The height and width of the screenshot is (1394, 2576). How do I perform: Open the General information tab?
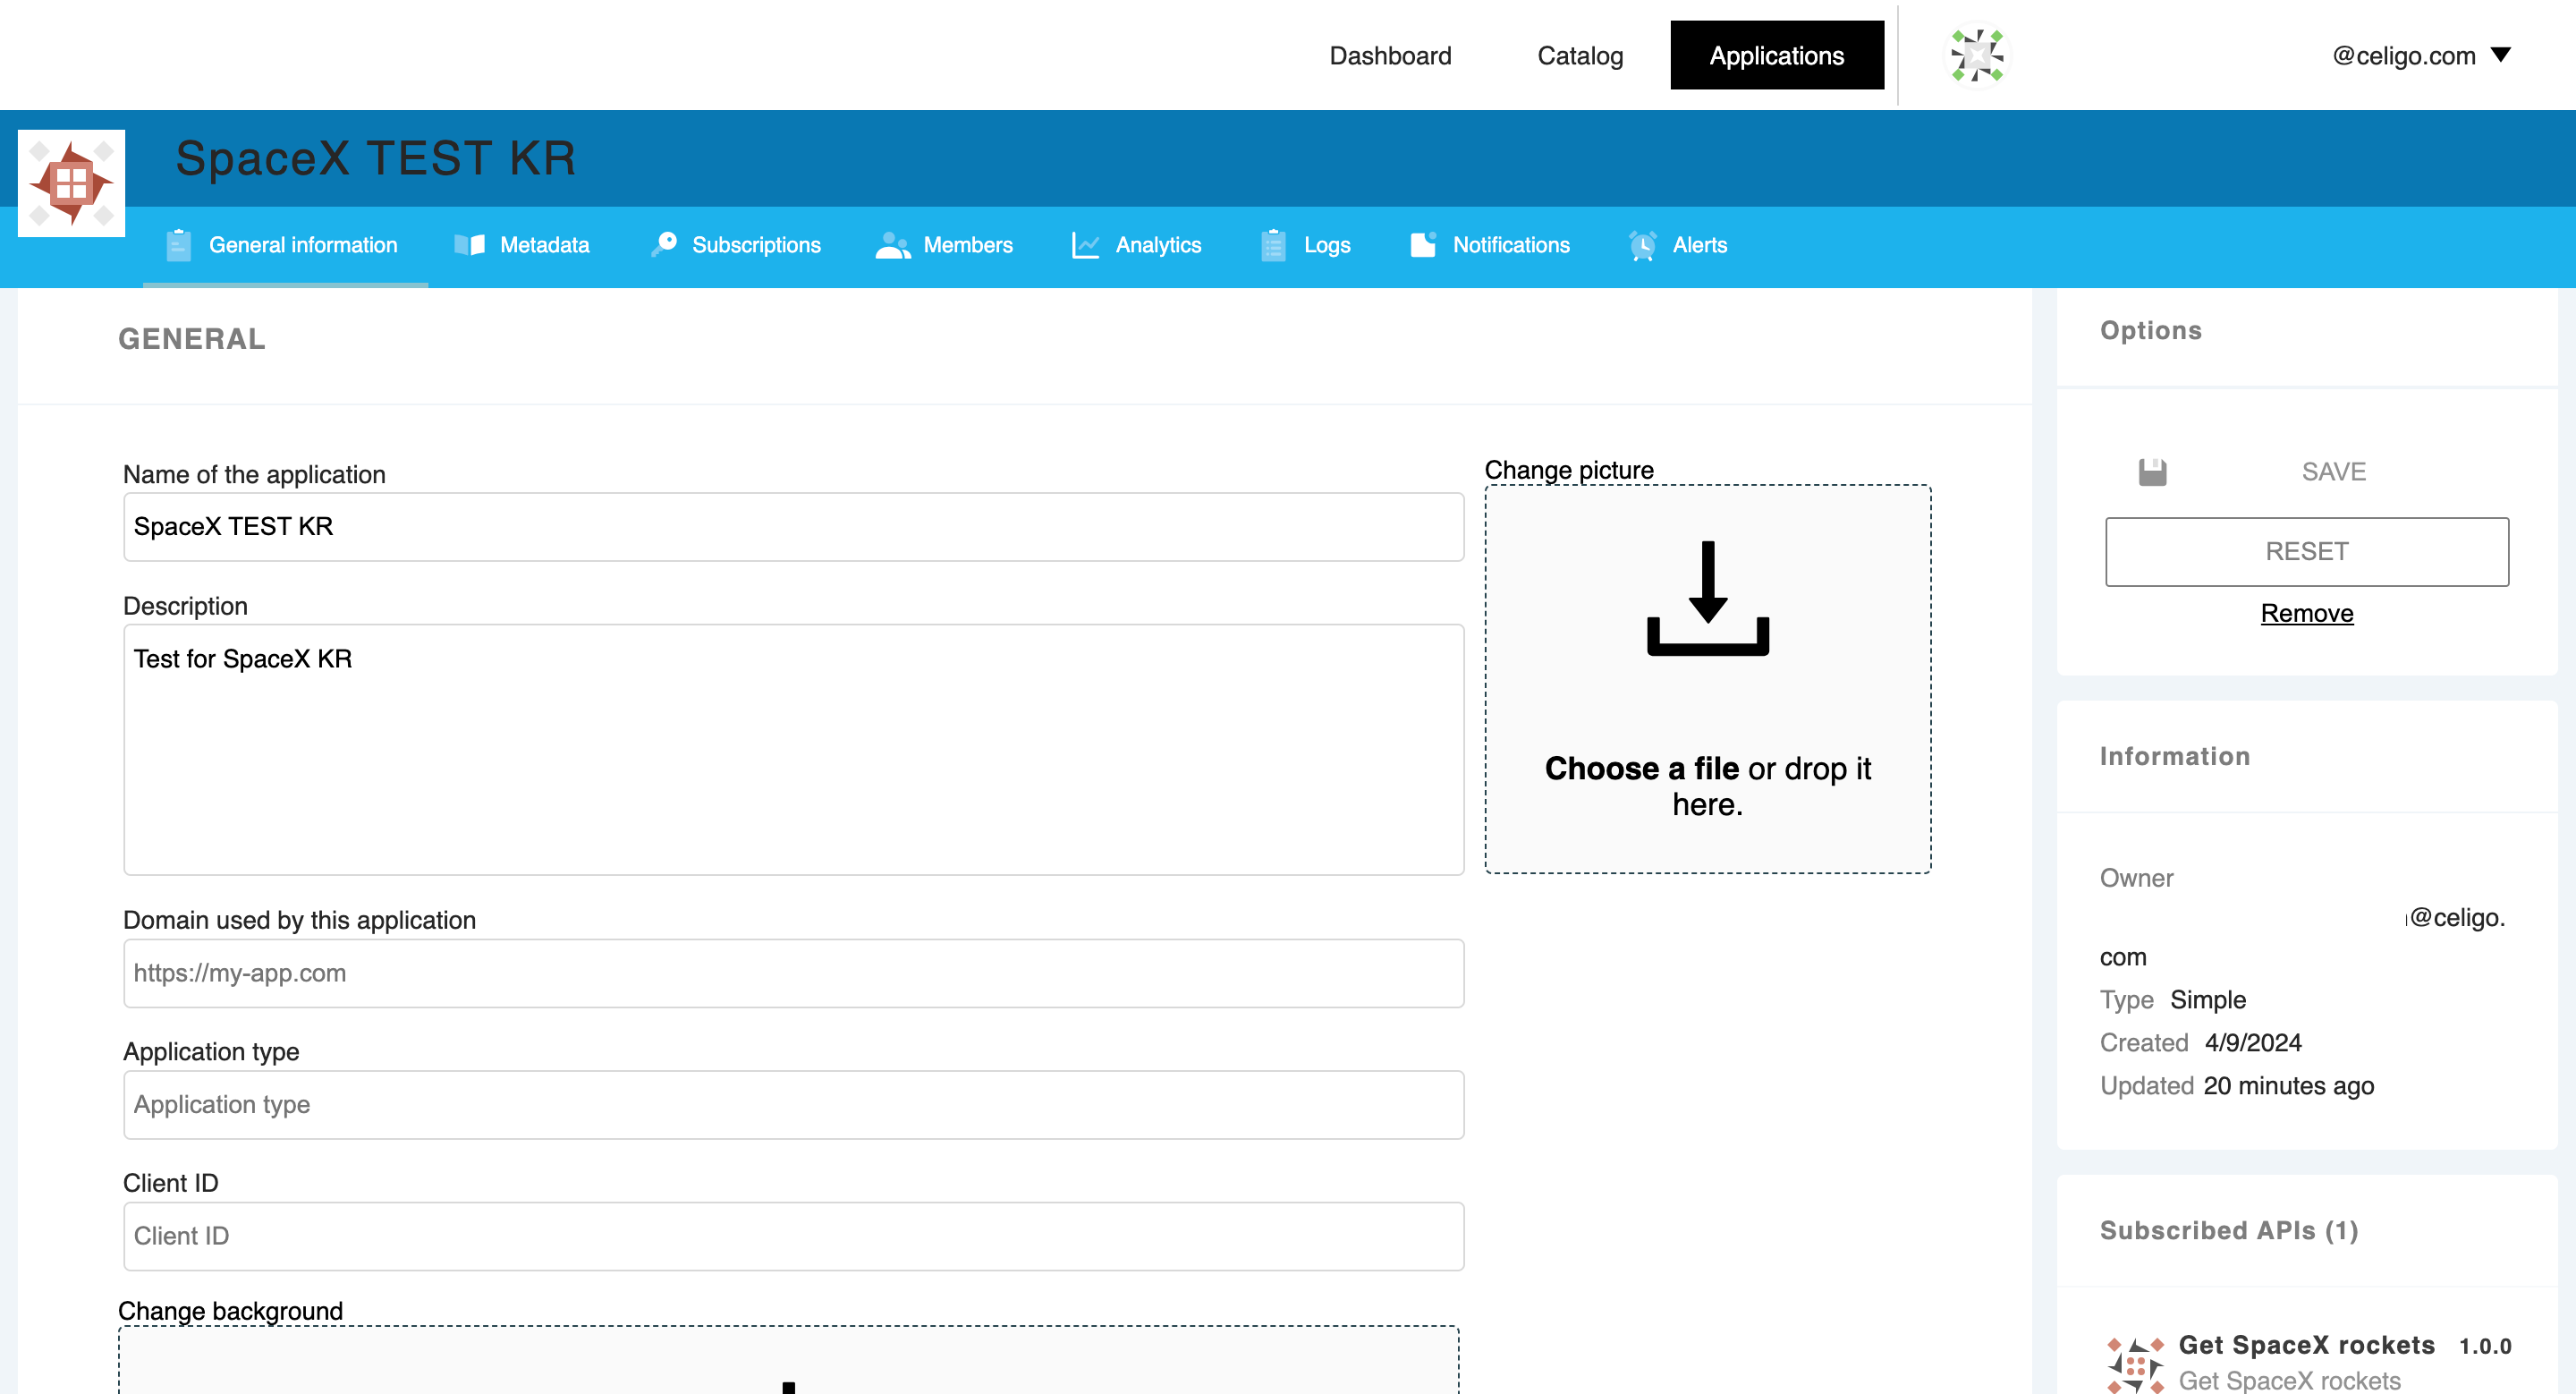point(285,245)
